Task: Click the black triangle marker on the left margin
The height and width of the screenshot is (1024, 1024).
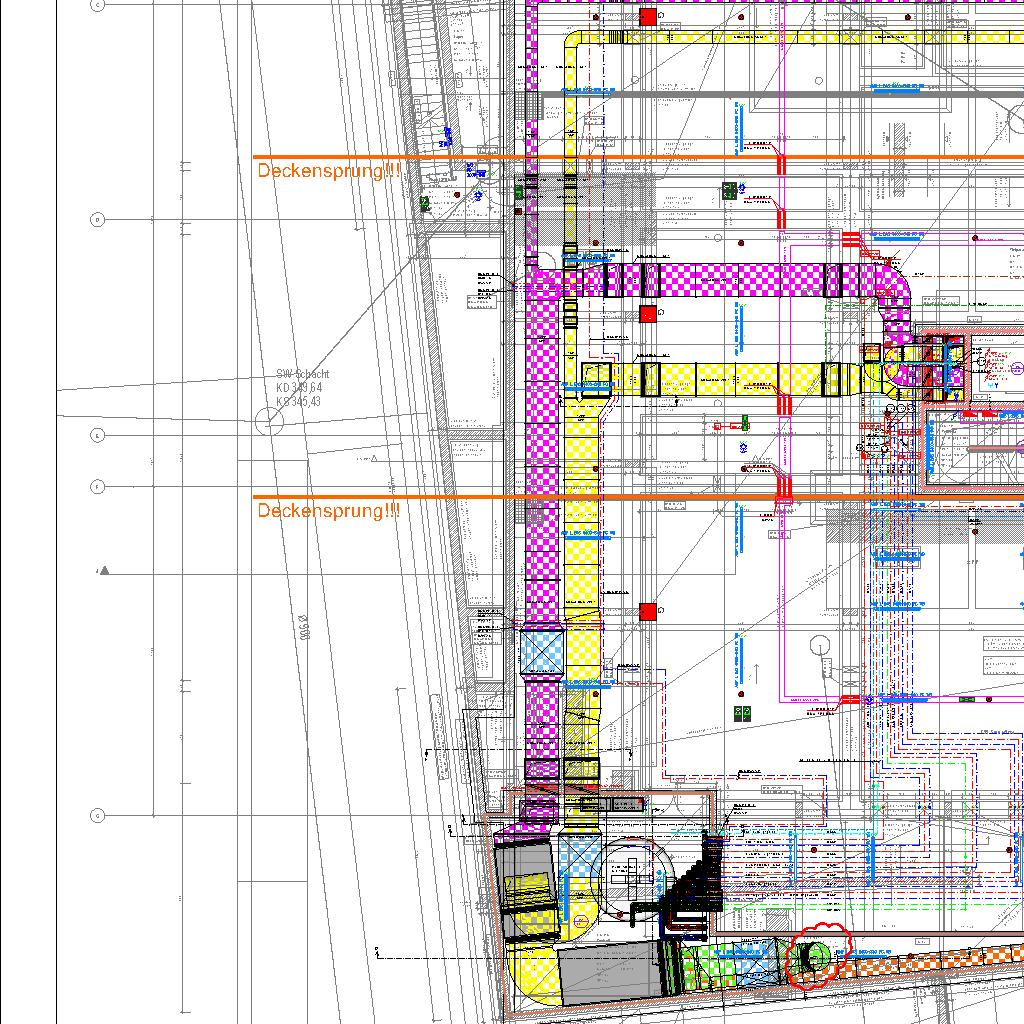Action: point(103,571)
